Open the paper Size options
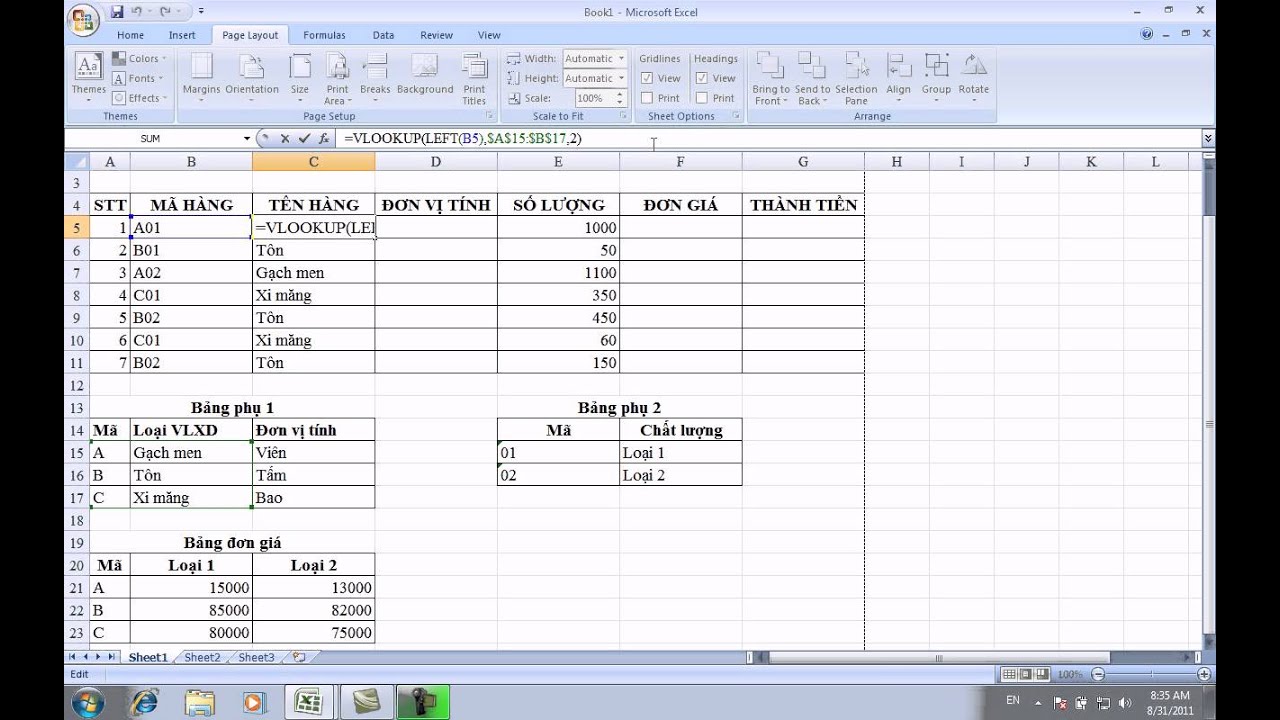 point(300,77)
